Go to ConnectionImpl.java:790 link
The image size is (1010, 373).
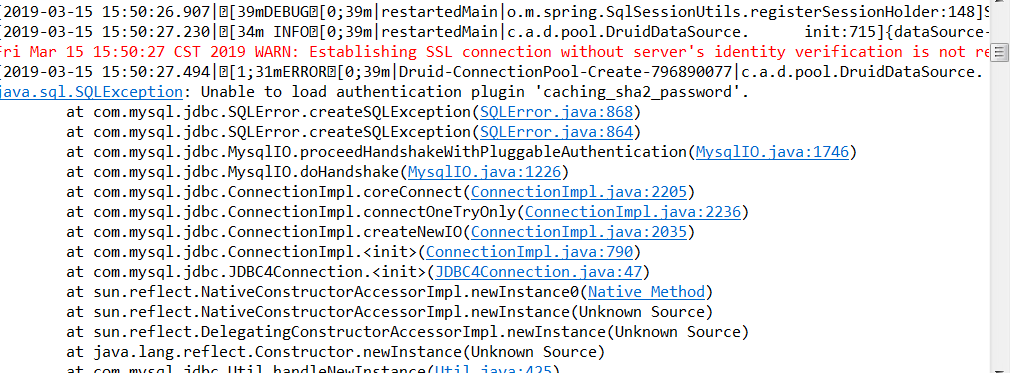coord(529,252)
